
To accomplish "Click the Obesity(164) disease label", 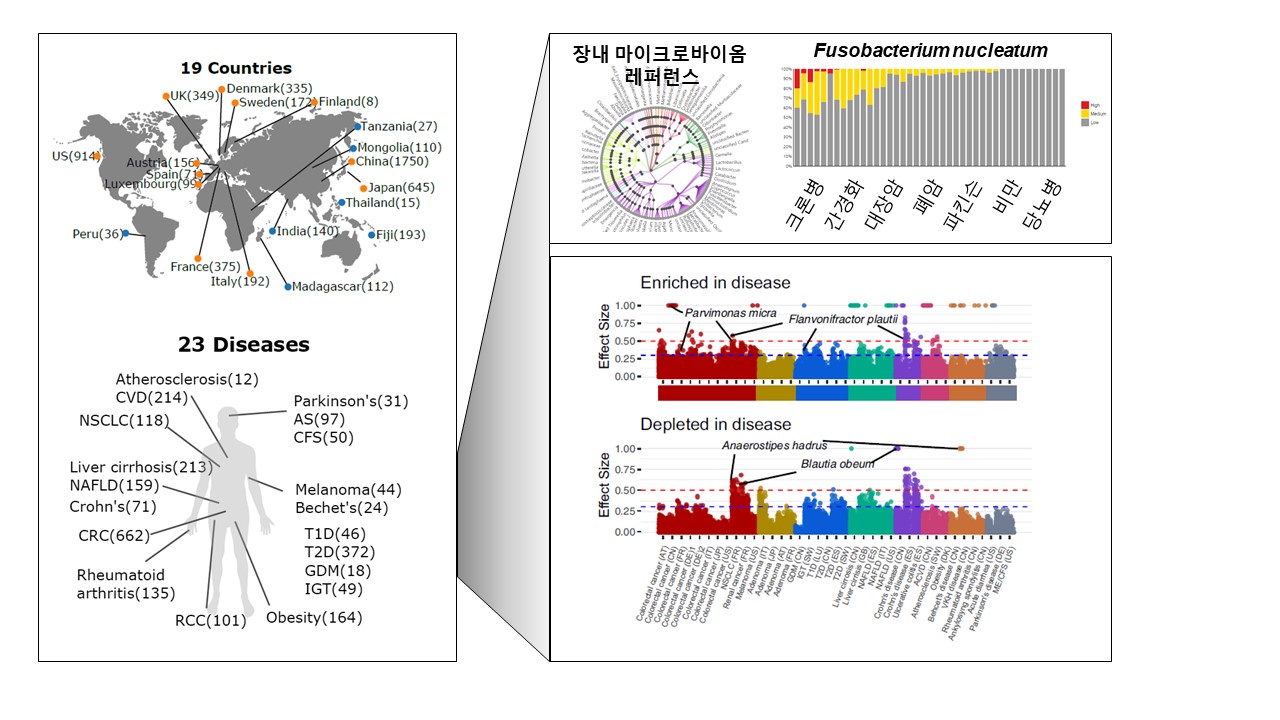I will click(314, 617).
